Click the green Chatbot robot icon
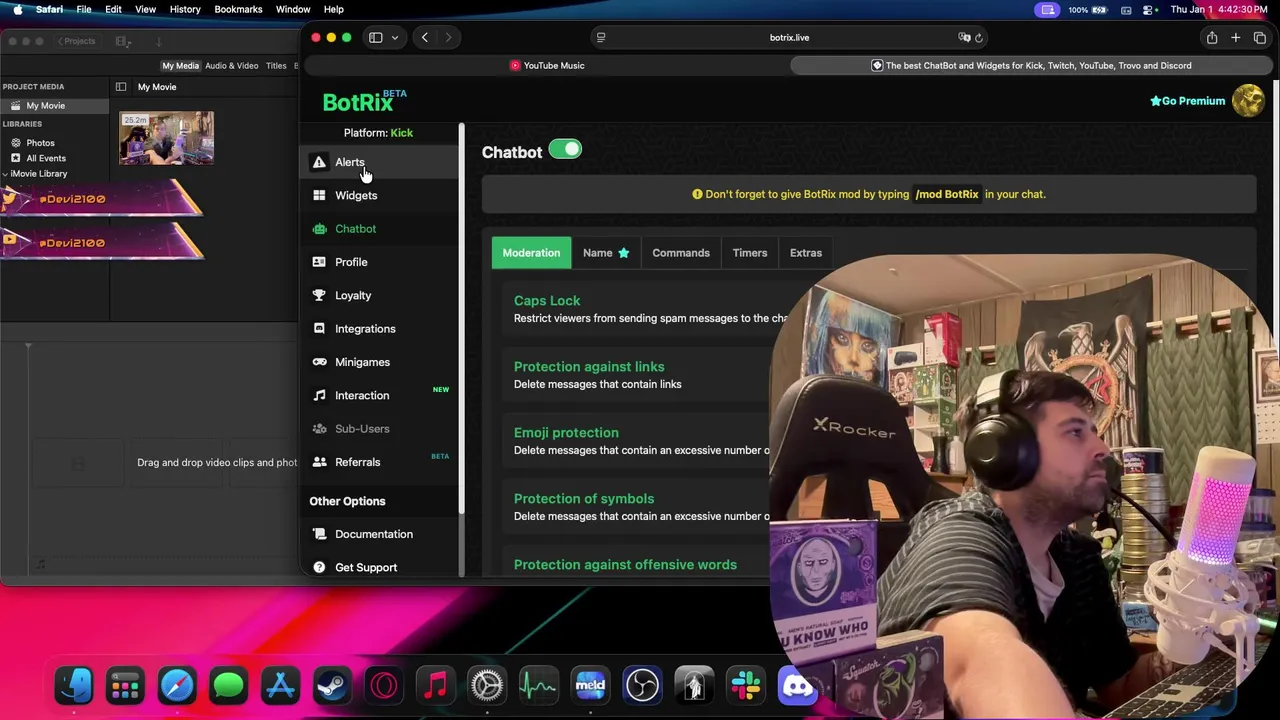Image resolution: width=1280 pixels, height=720 pixels. 319,229
